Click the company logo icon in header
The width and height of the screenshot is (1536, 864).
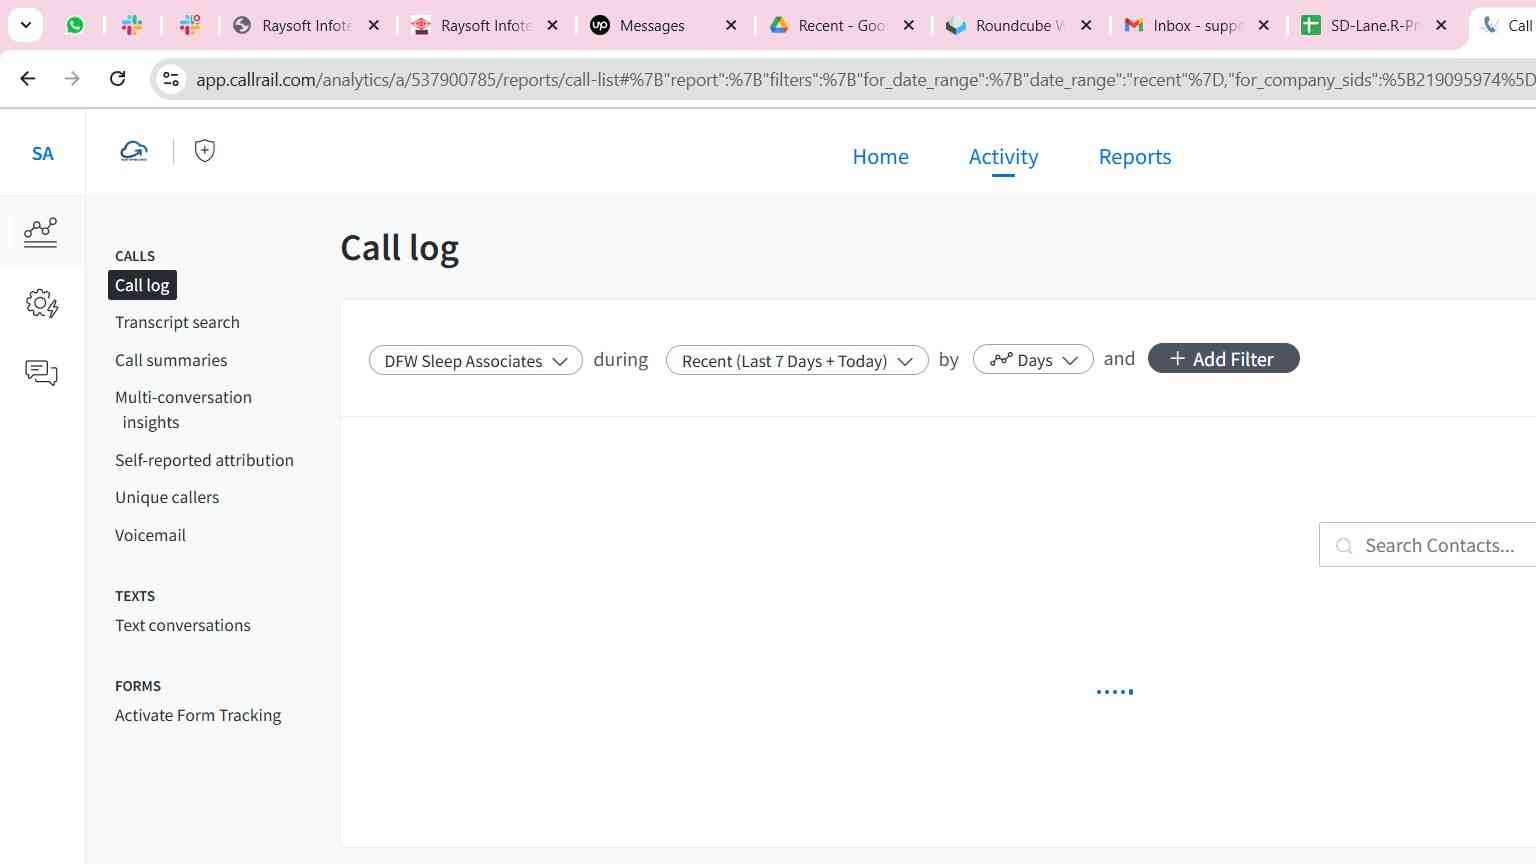(134, 151)
